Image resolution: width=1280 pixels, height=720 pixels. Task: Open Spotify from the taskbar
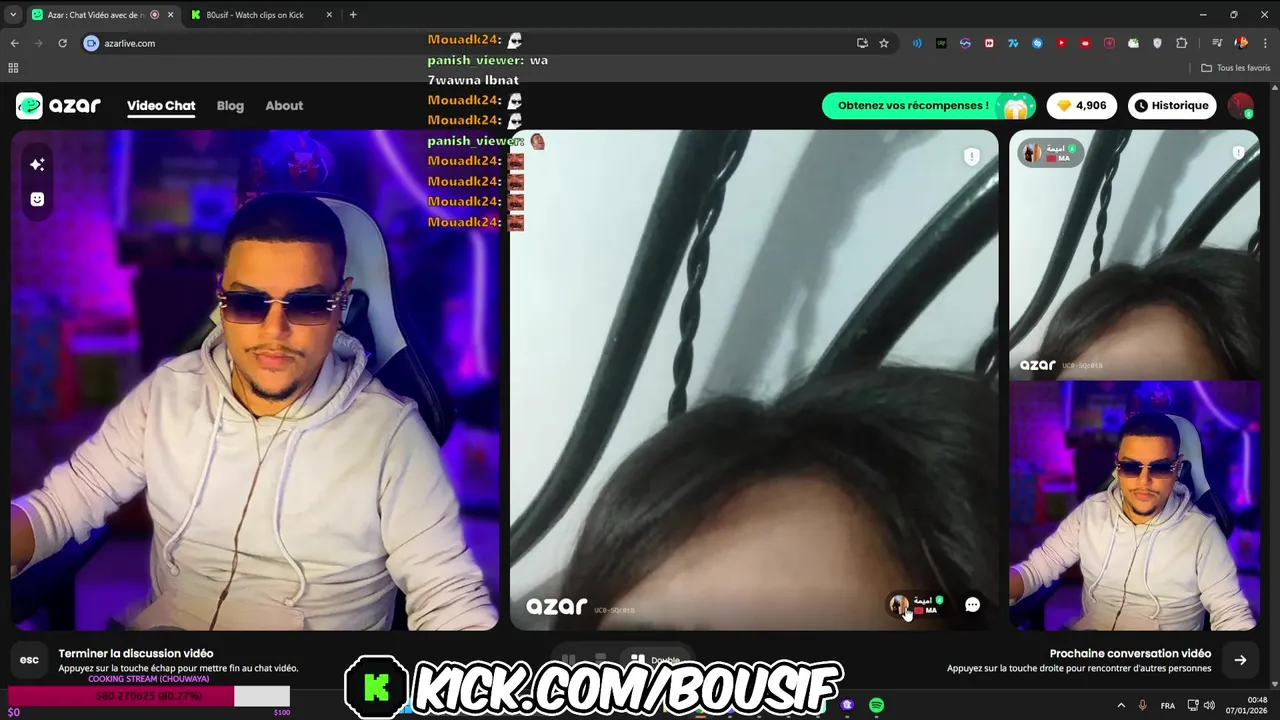[876, 705]
